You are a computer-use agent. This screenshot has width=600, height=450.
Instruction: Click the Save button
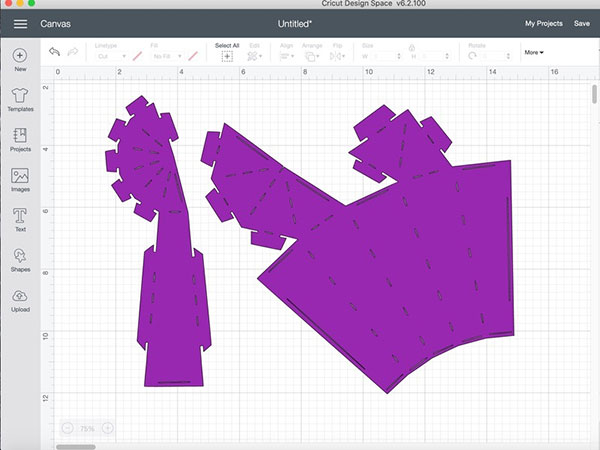(581, 22)
